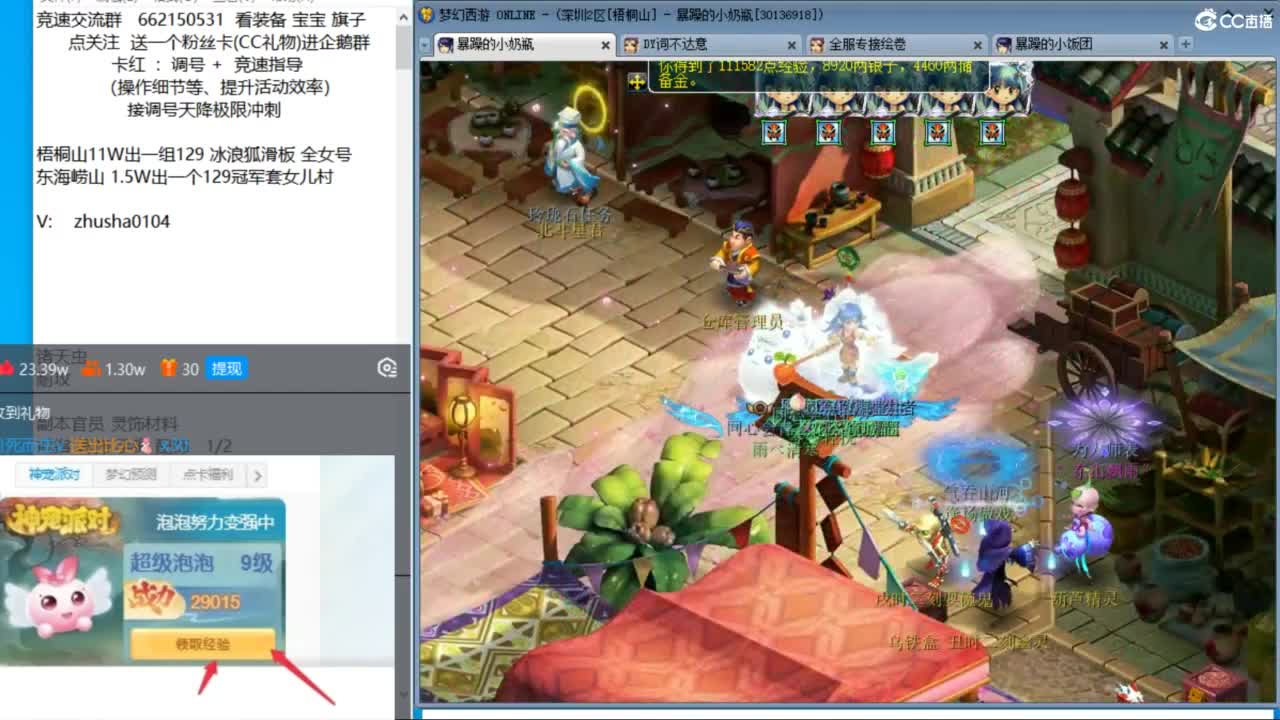This screenshot has height=720, width=1280.
Task: Switch to the 神宠派对 tab
Action: click(x=53, y=475)
